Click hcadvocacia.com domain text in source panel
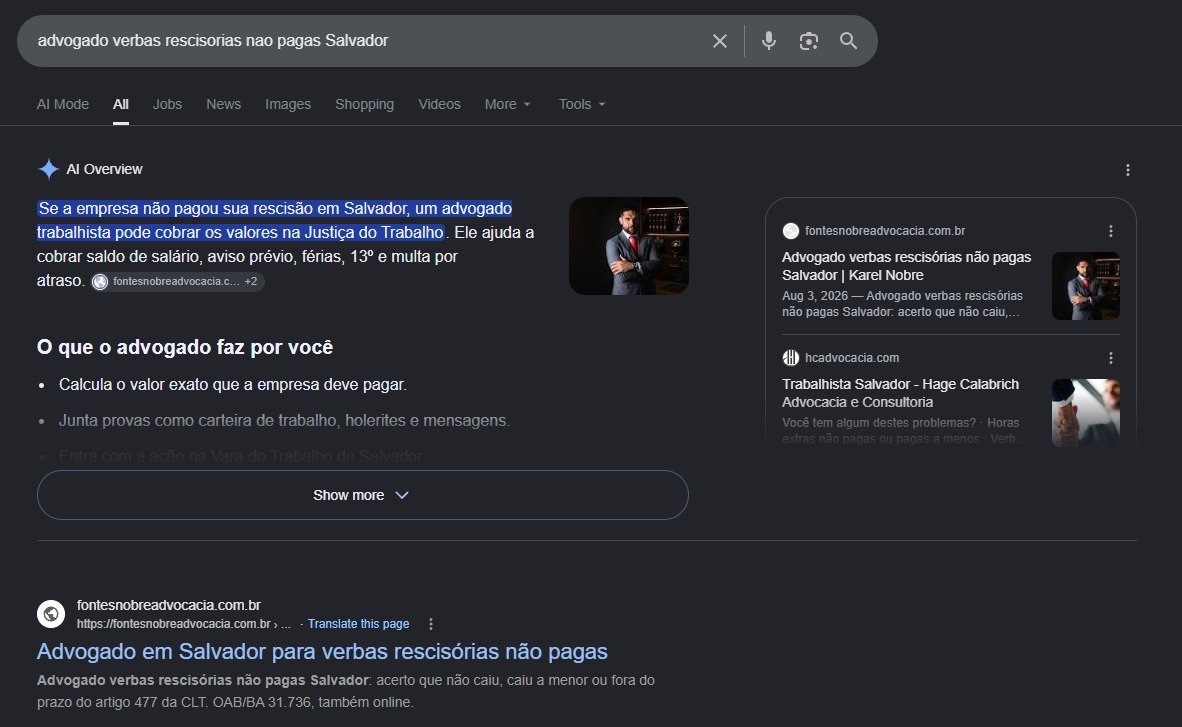This screenshot has height=727, width=1182. 852,357
